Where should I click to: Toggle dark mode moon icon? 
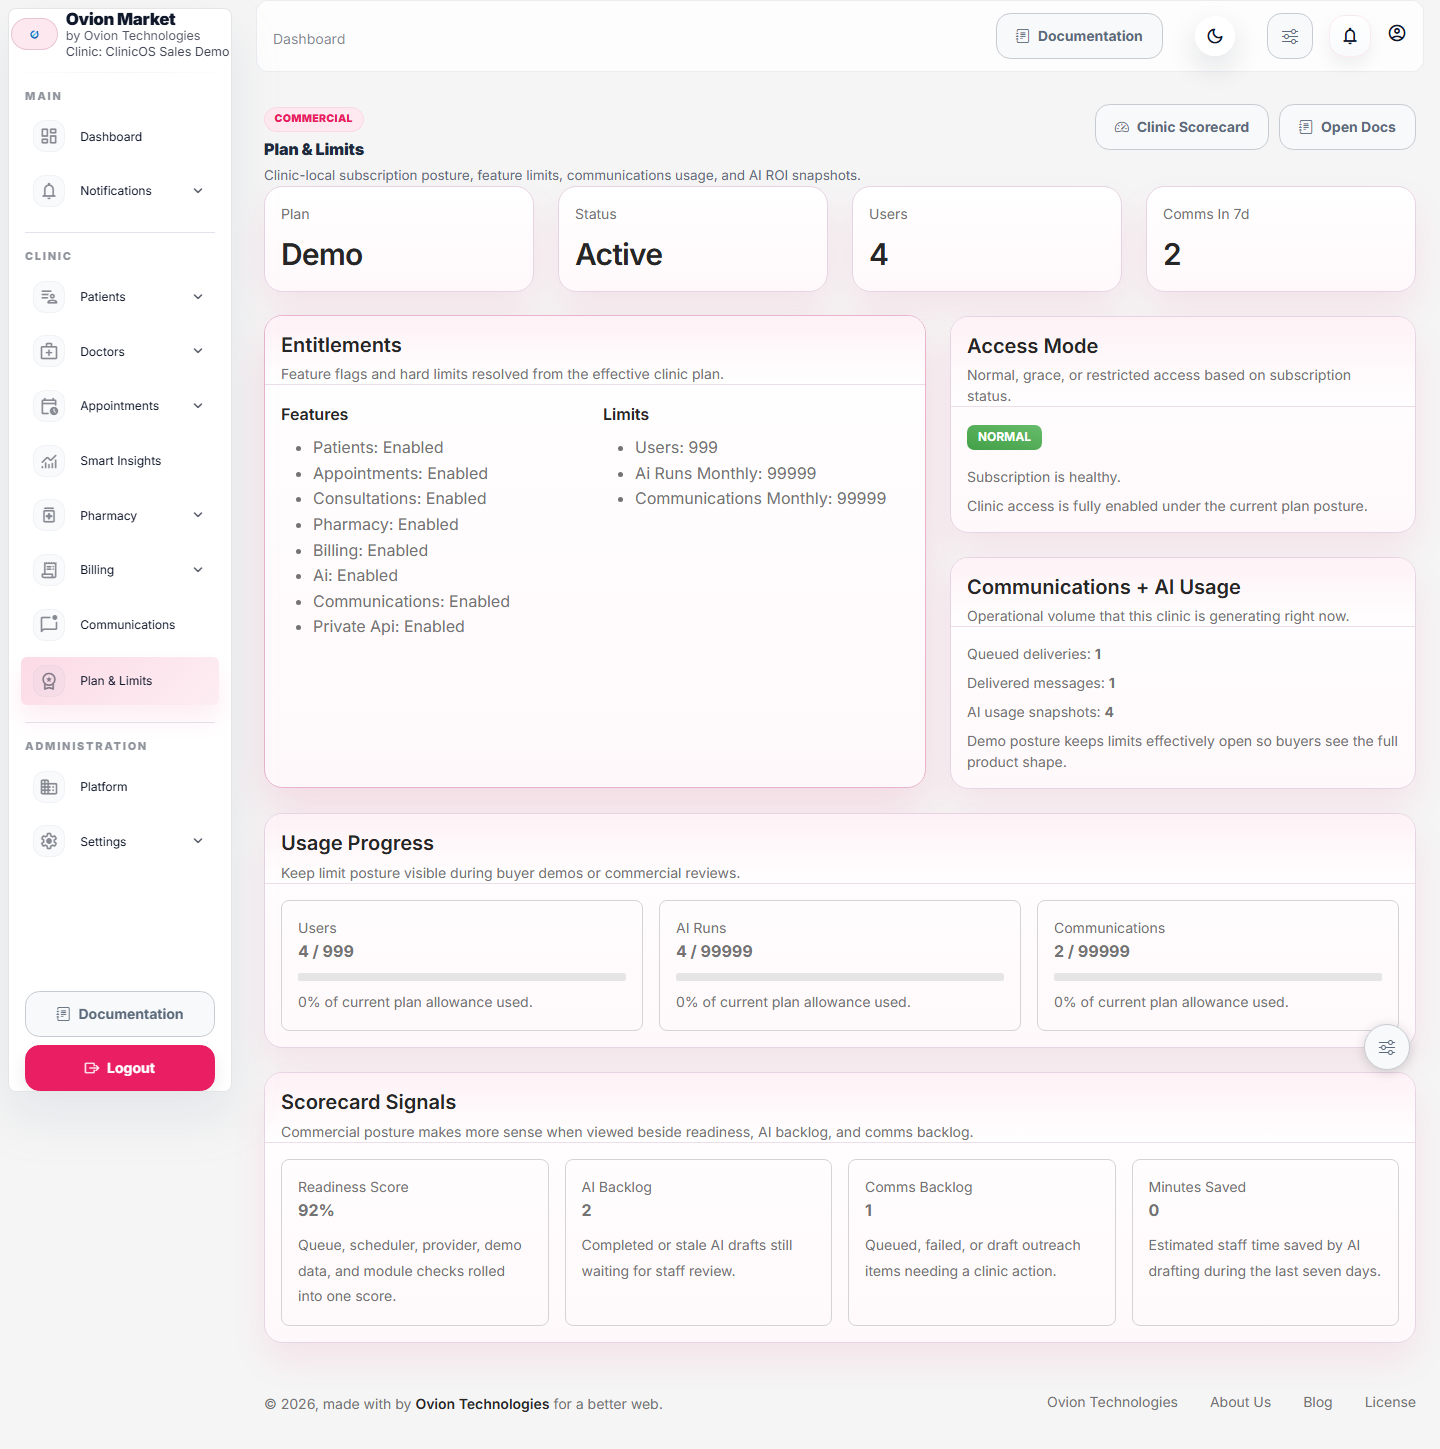(x=1215, y=36)
